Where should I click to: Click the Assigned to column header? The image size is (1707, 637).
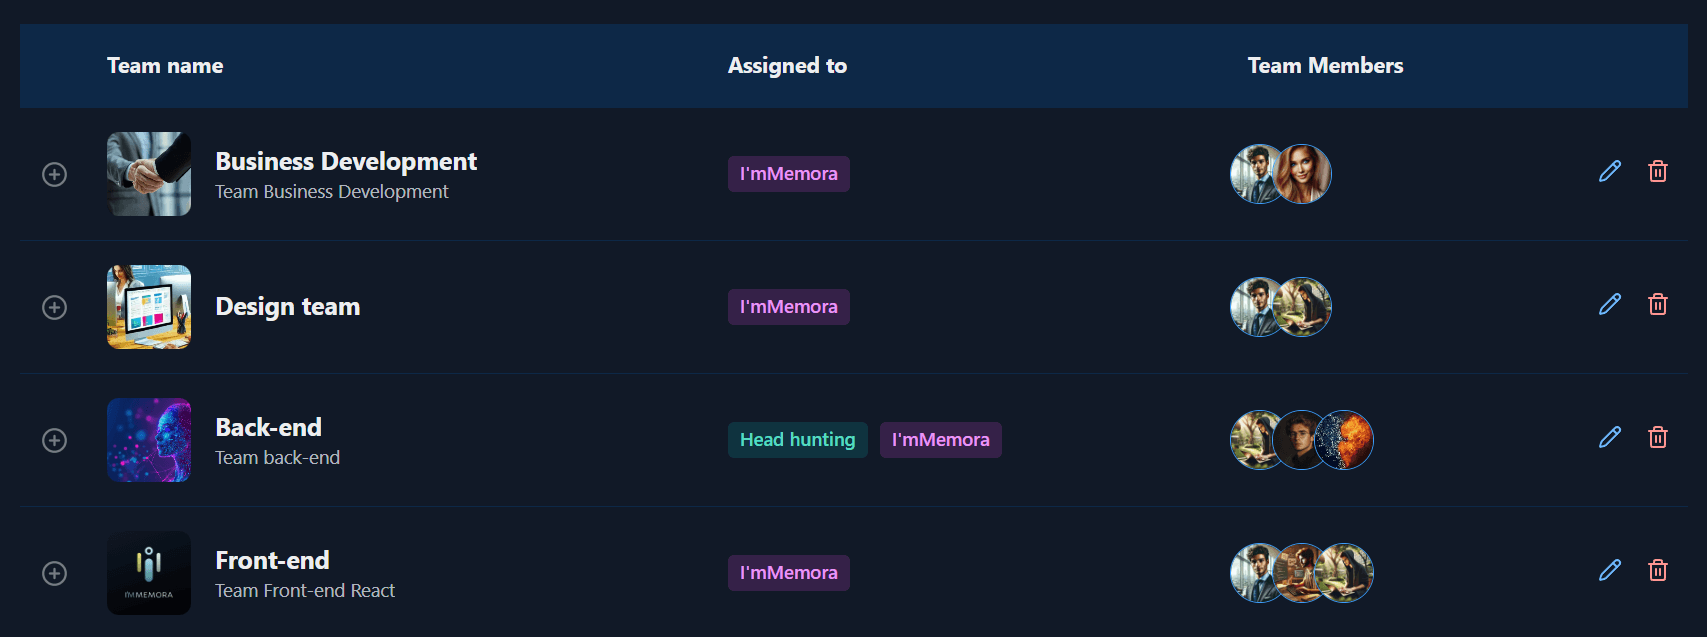pos(787,66)
